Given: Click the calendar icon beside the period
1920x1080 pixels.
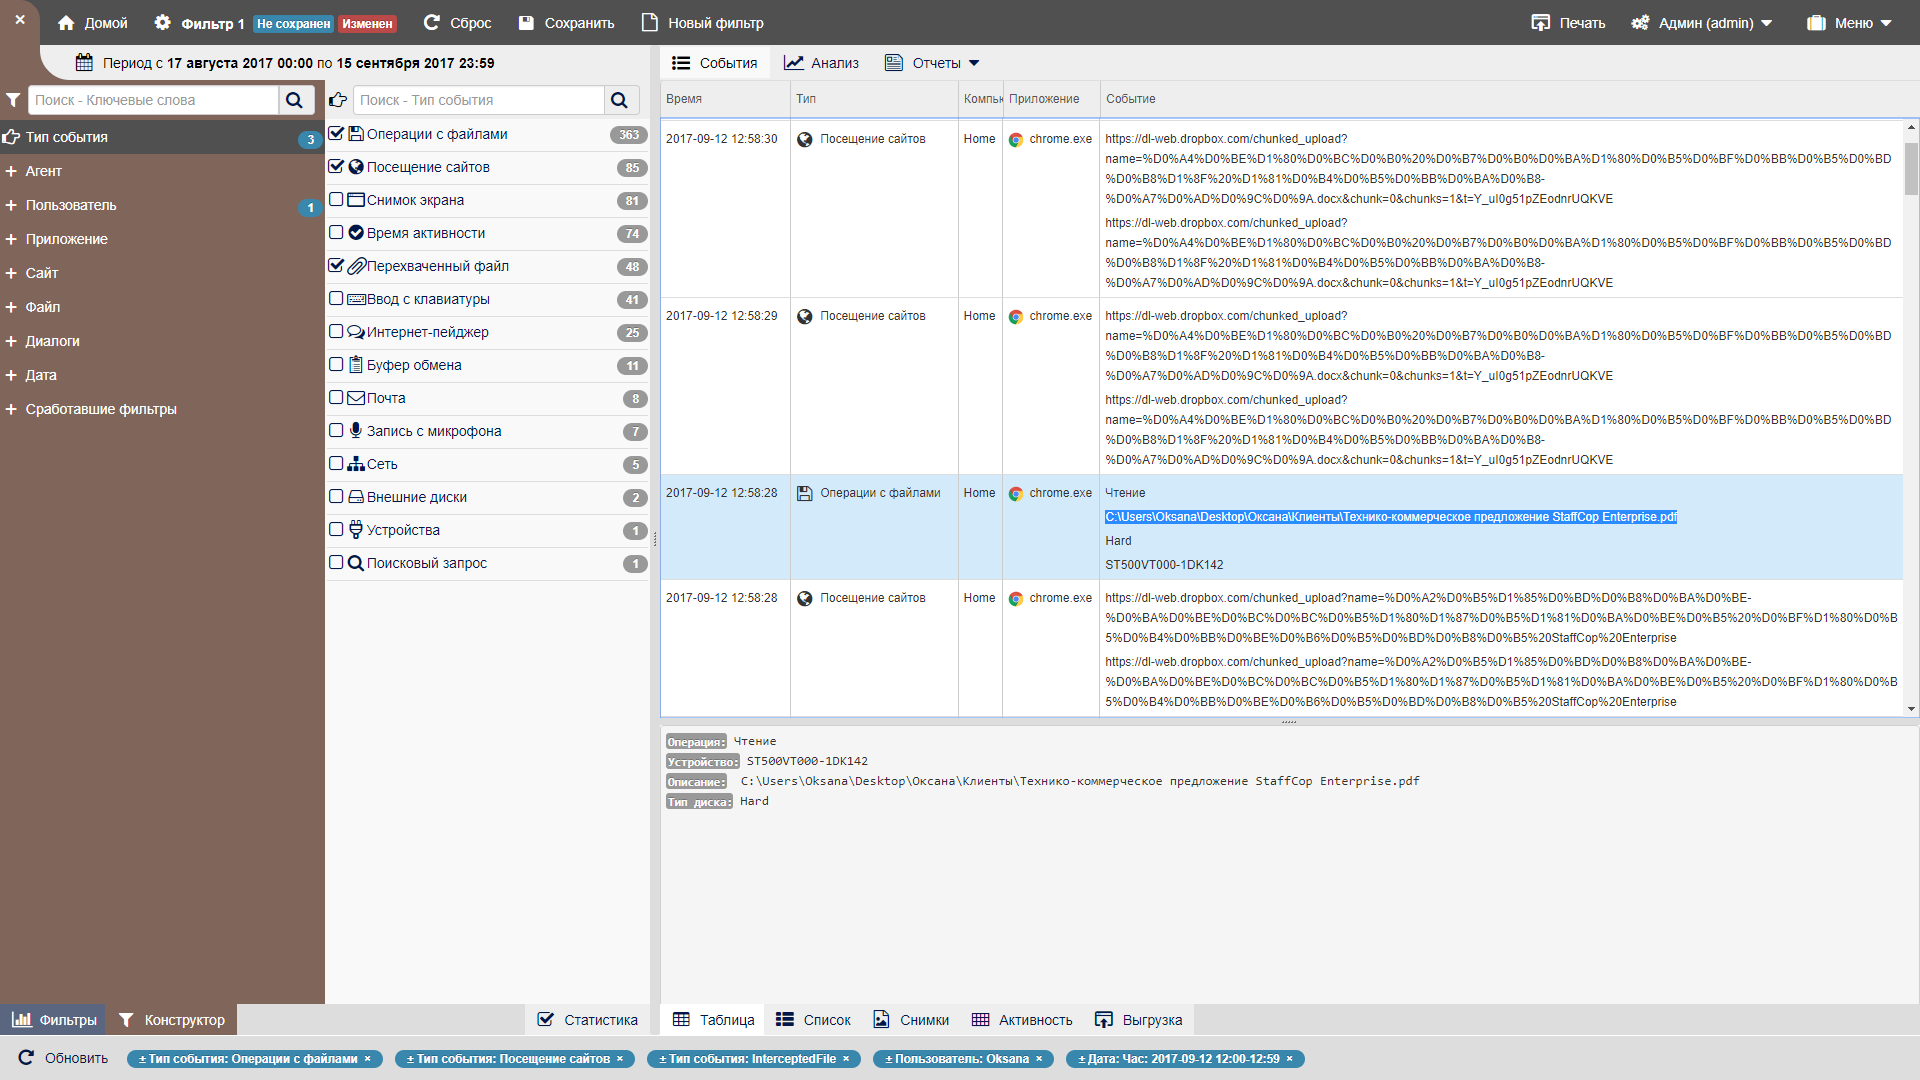Looking at the screenshot, I should click(84, 63).
